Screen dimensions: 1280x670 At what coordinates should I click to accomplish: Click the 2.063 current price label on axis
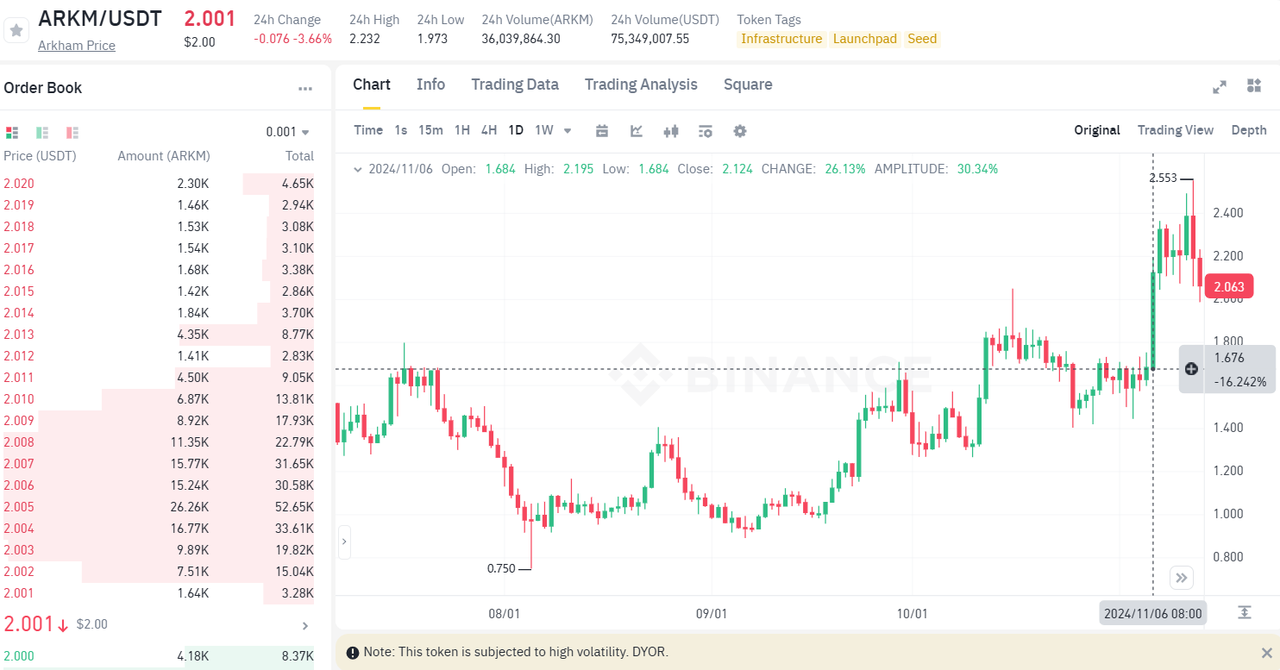[1229, 287]
